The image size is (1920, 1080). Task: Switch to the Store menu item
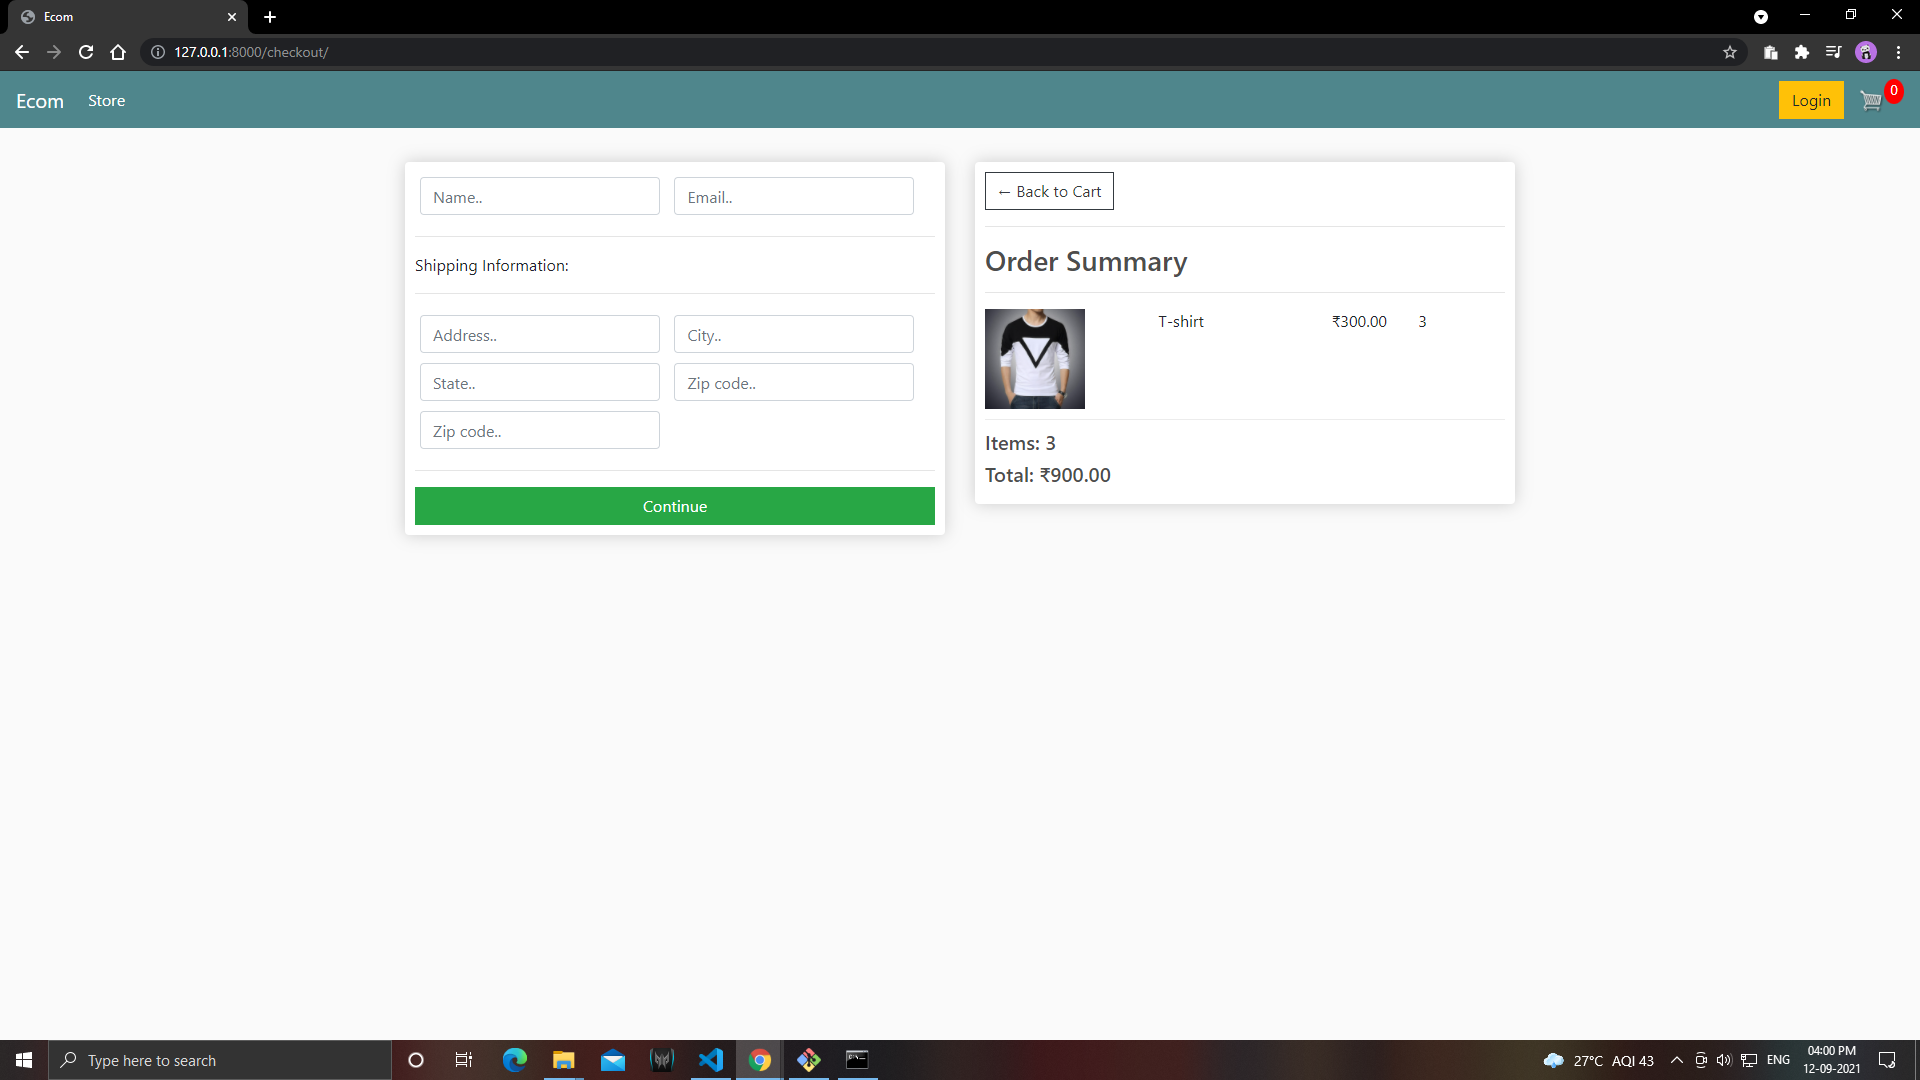click(x=106, y=100)
